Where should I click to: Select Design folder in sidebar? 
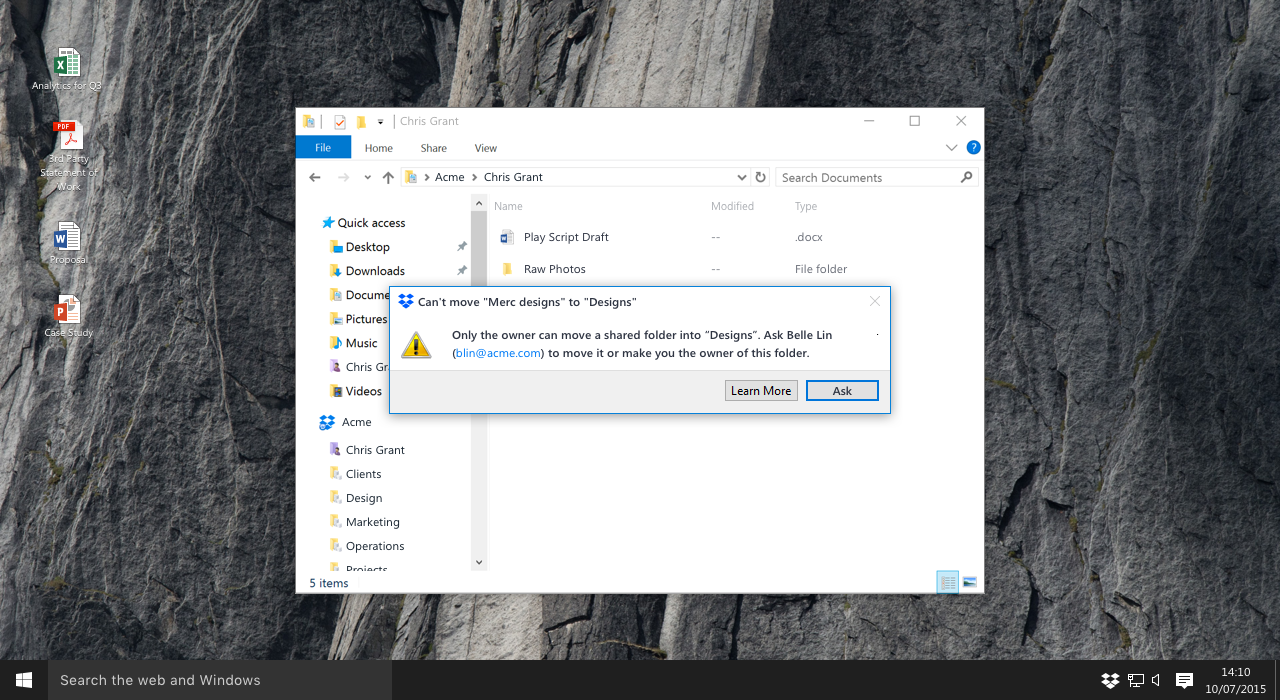364,498
